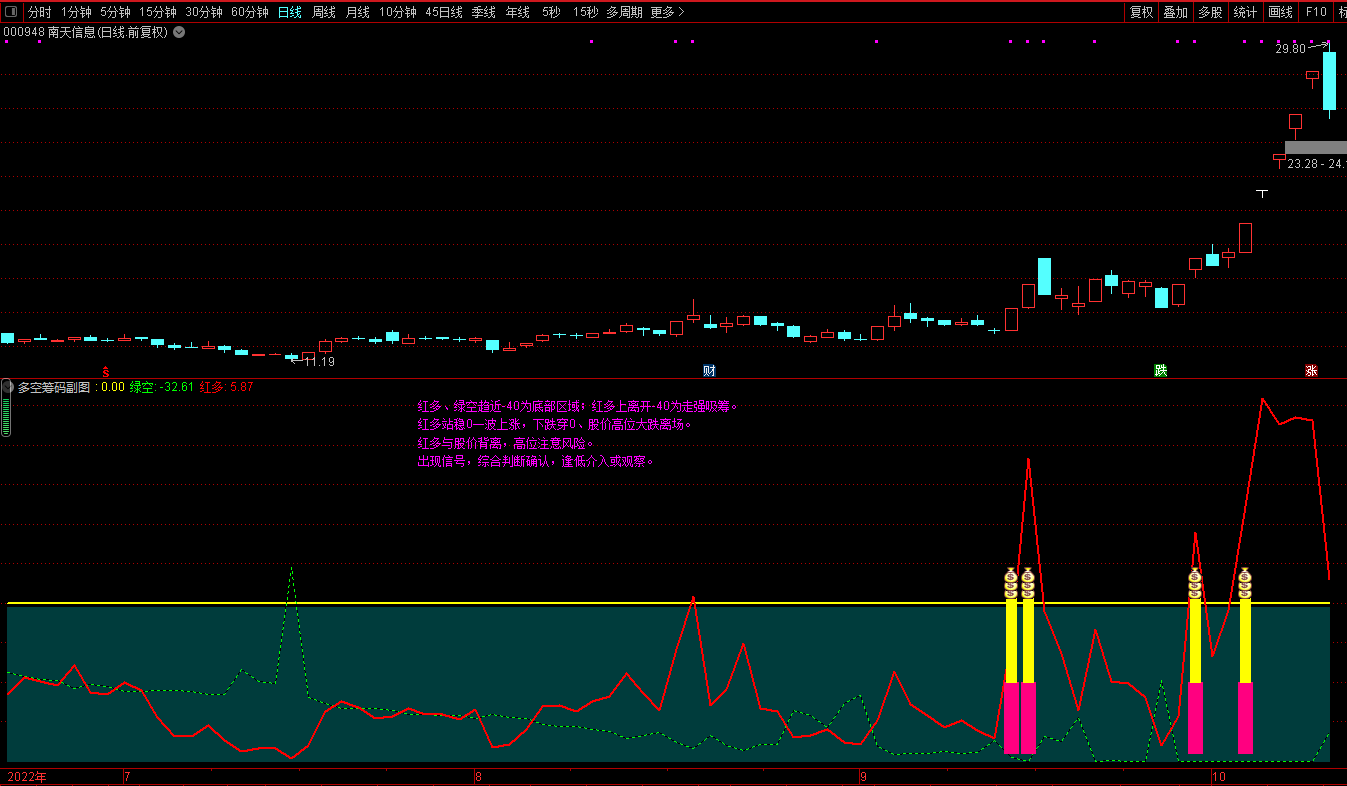Viewport: 1347px width, 786px height.
Task: Click the 红多: 5.87 value
Action: [227, 387]
